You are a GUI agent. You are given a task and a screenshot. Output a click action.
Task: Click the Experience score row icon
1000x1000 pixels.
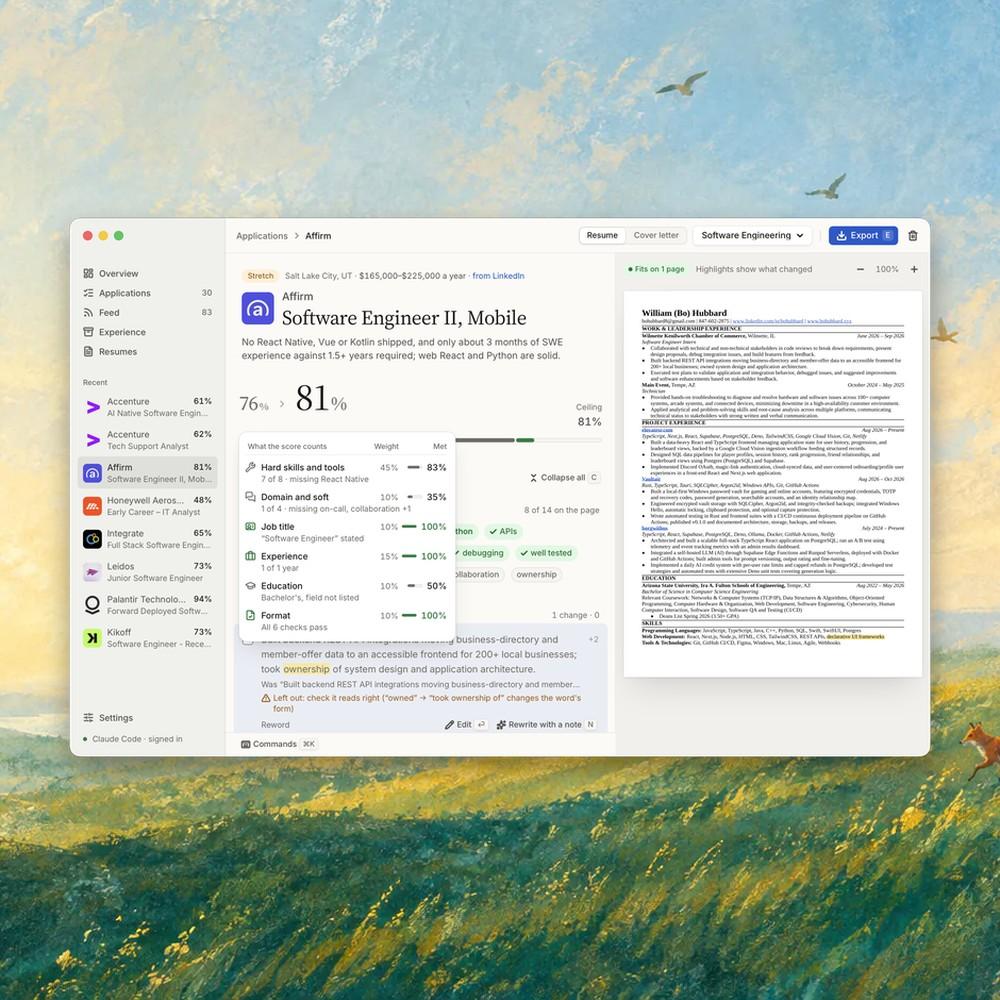coord(251,556)
